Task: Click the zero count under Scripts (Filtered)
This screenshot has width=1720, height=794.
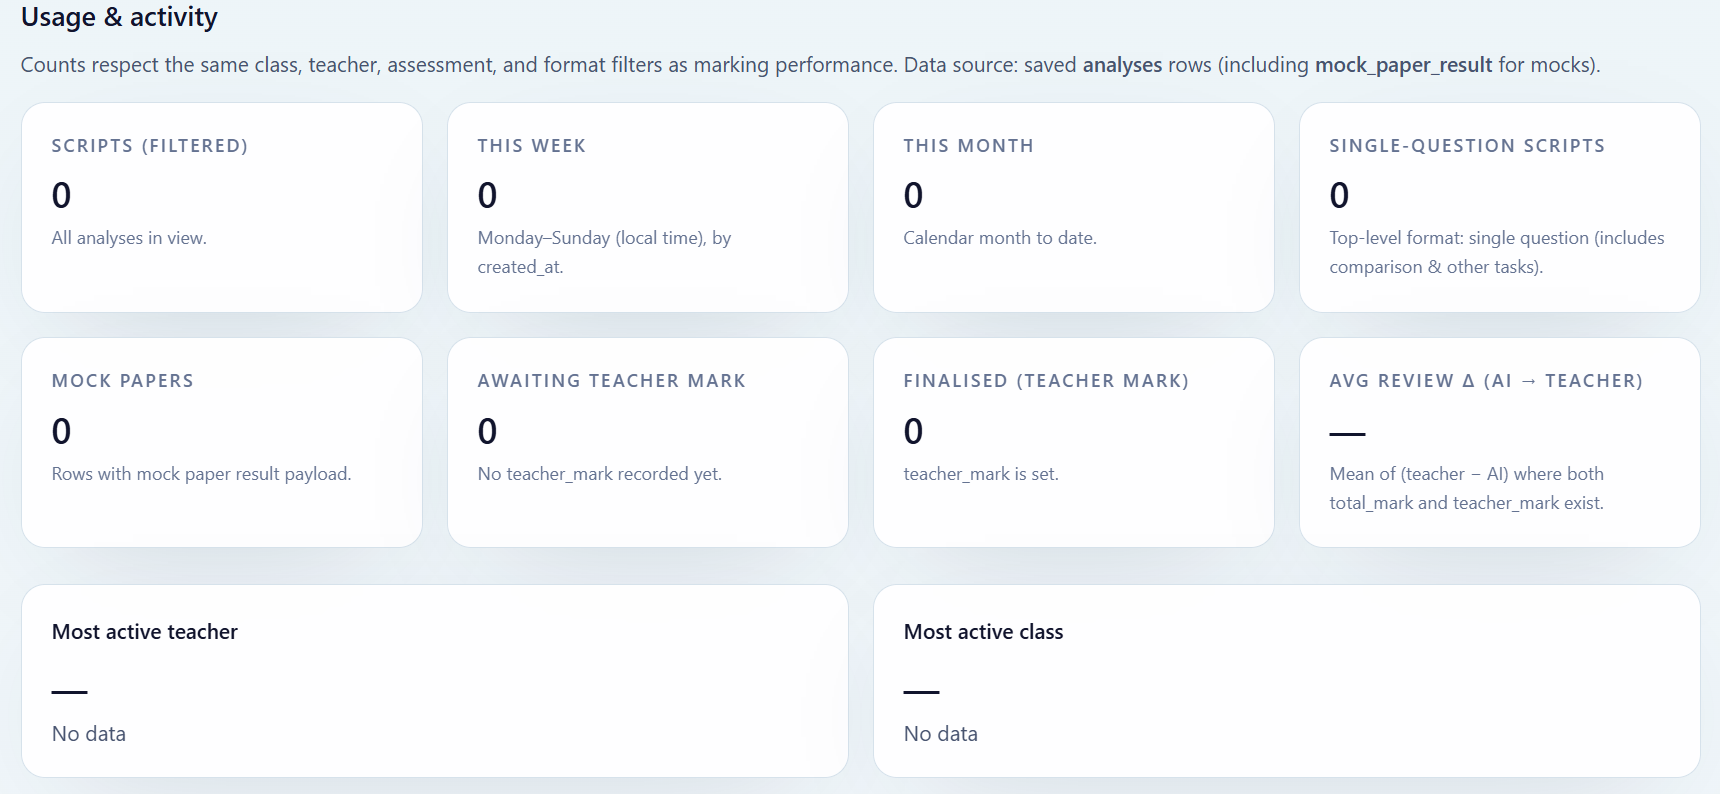Action: [x=61, y=196]
